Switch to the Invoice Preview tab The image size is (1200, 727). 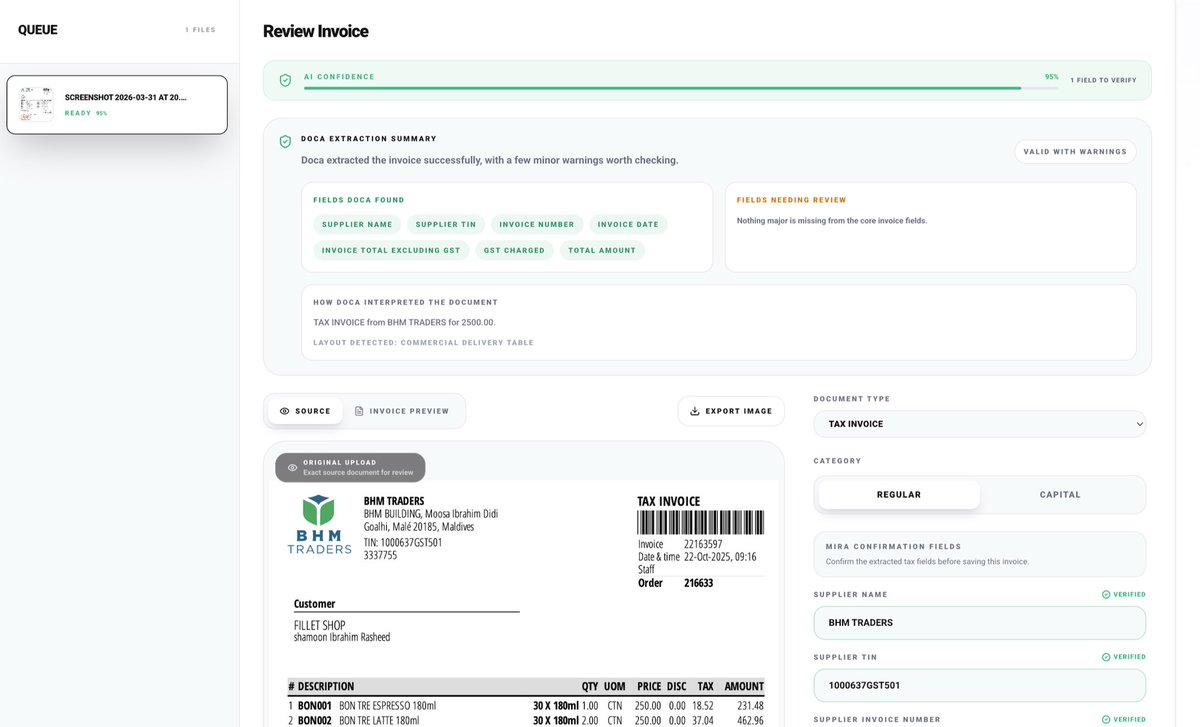[x=402, y=411]
